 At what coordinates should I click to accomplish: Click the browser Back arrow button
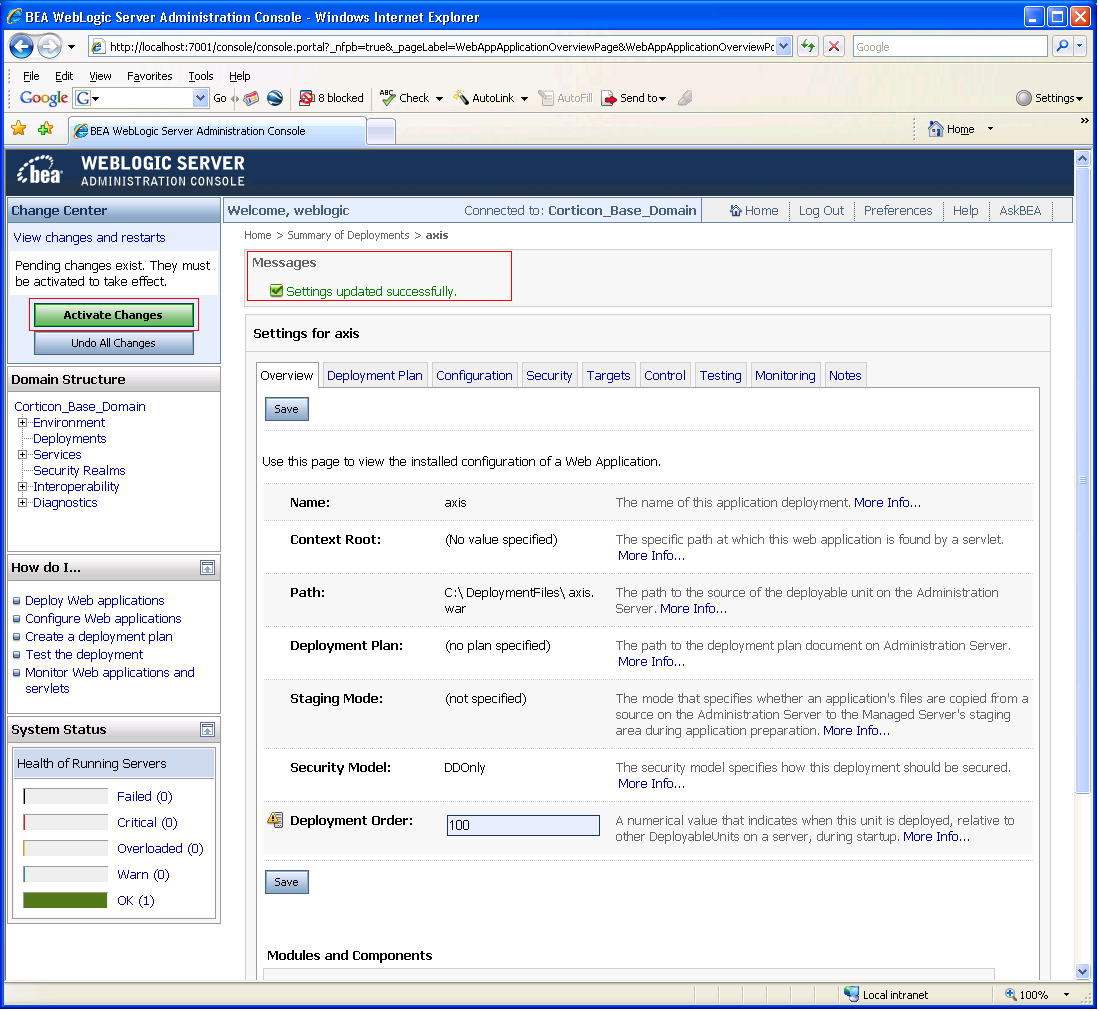(x=21, y=47)
